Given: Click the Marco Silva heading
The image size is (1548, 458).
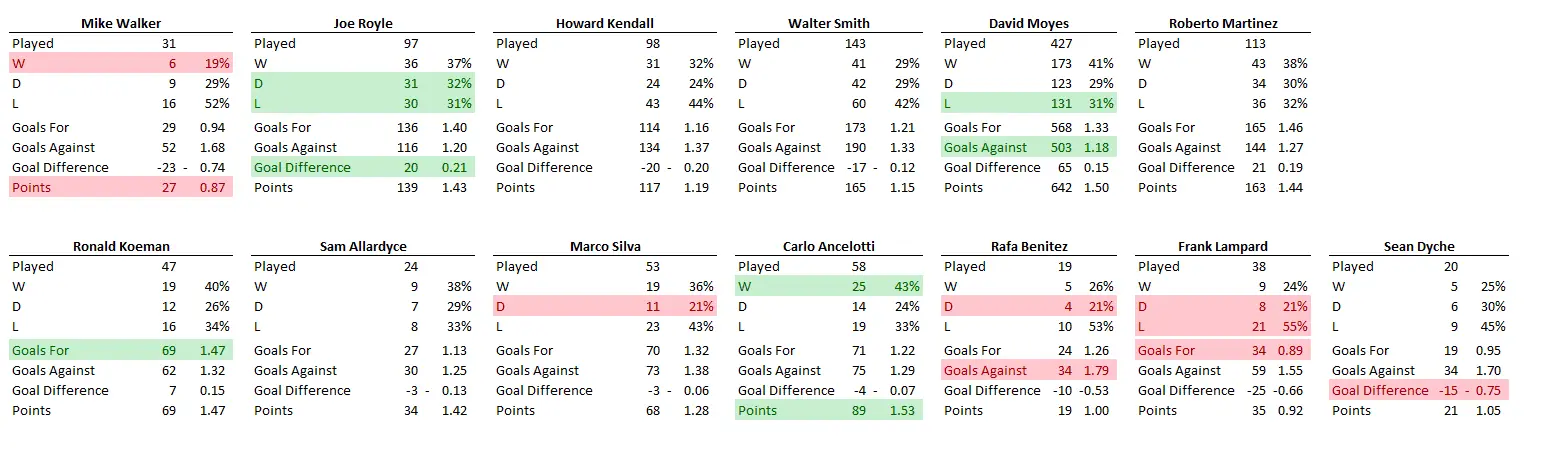Looking at the screenshot, I should [x=603, y=246].
